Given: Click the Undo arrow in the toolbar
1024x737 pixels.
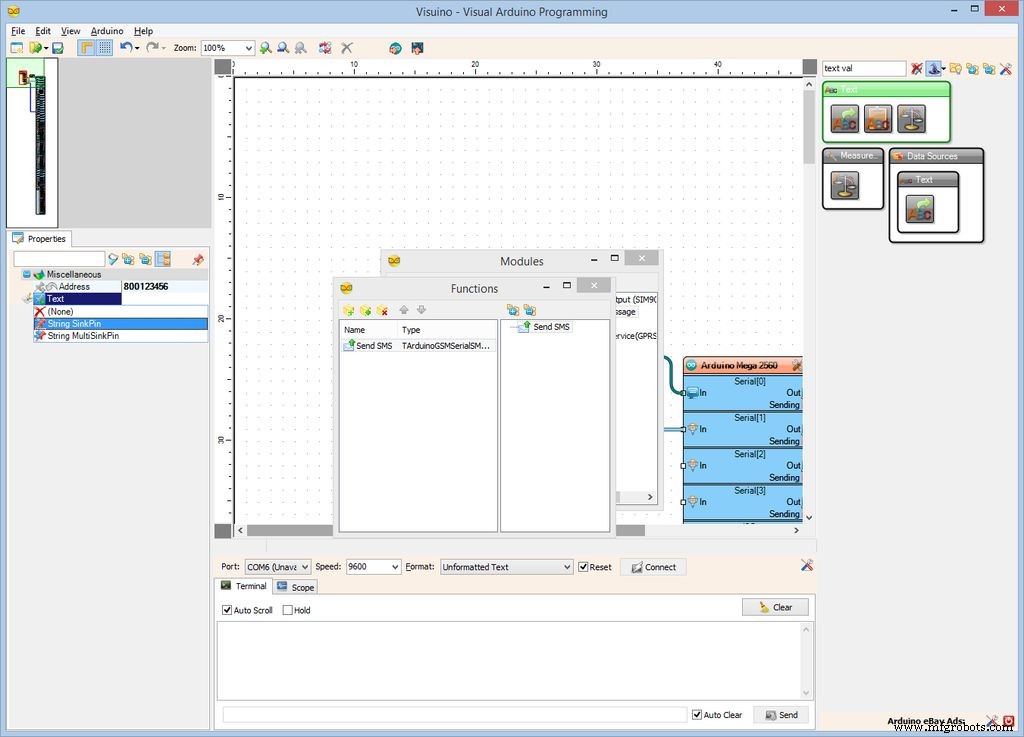Looking at the screenshot, I should click(x=125, y=48).
